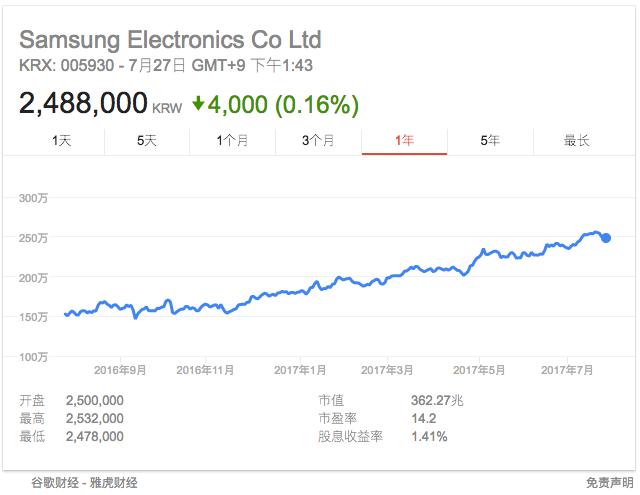The image size is (640, 495).
Task: Click the Samsung Electronics Co Ltd title
Action: point(170,40)
